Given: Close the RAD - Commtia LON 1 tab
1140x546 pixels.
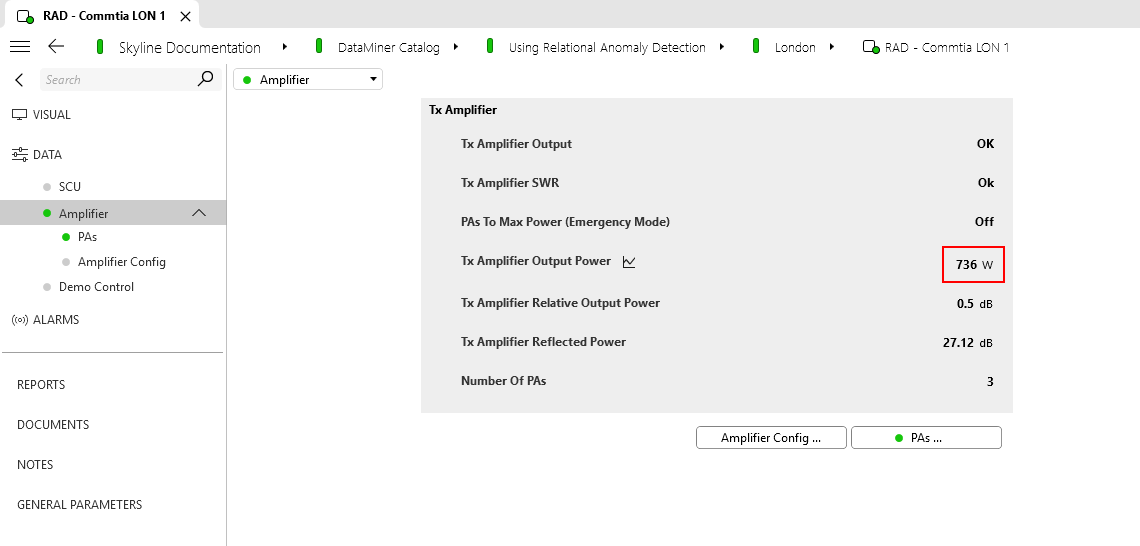Looking at the screenshot, I should (185, 17).
